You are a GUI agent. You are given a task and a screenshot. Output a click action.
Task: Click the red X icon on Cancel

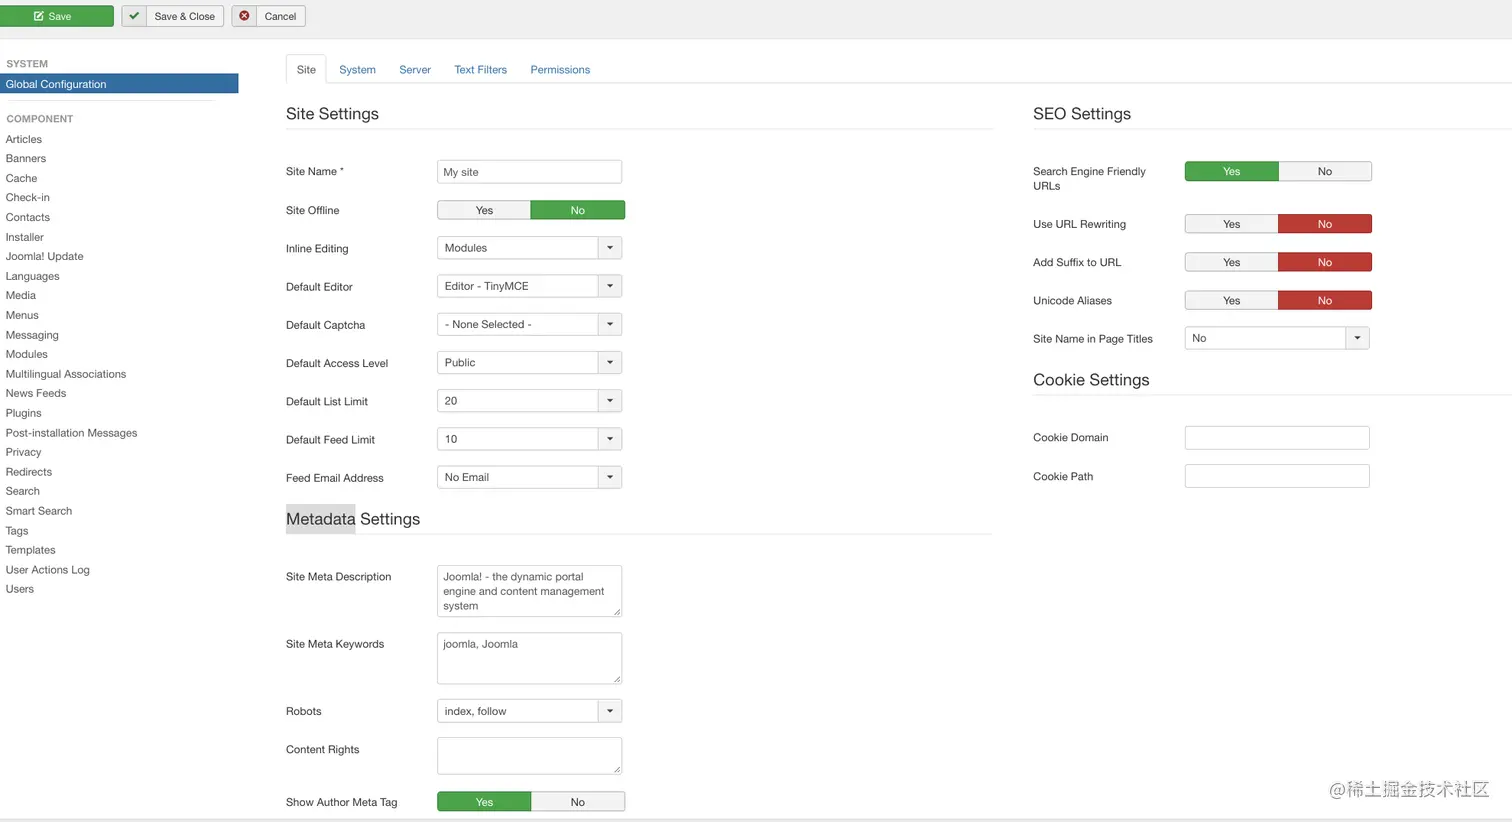click(x=245, y=16)
